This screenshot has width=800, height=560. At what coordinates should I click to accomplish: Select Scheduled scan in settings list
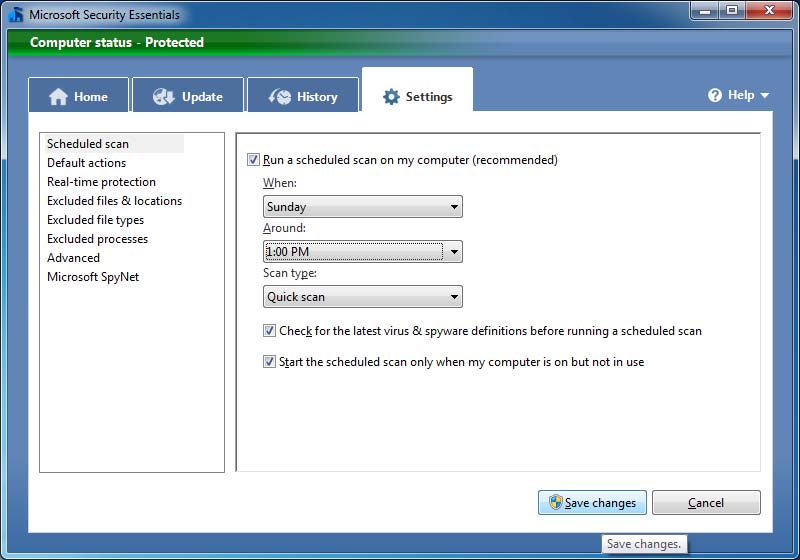114,144
